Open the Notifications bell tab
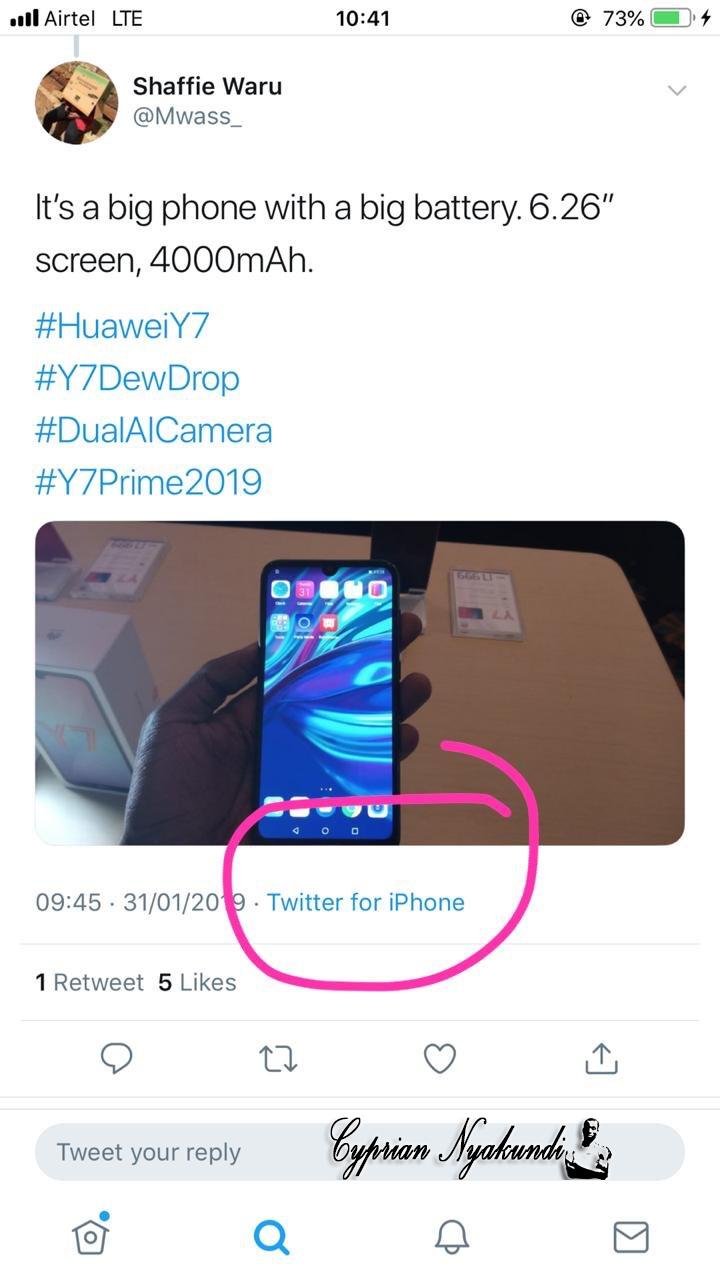 point(451,1237)
